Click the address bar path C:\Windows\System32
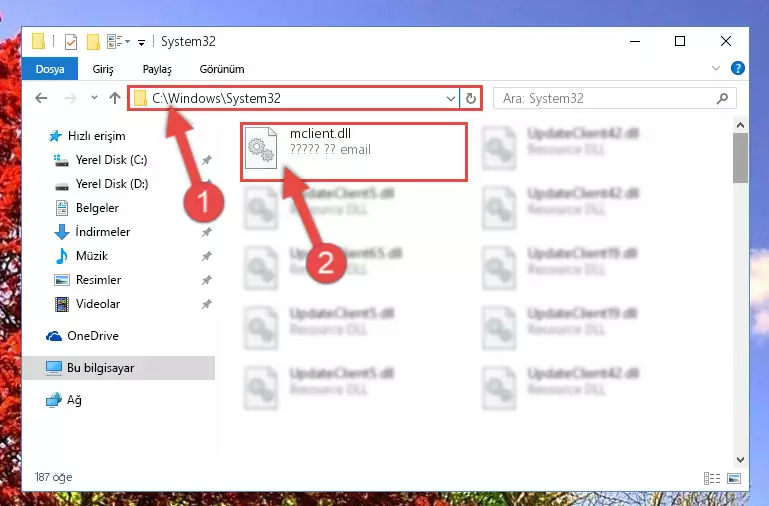 (x=216, y=98)
